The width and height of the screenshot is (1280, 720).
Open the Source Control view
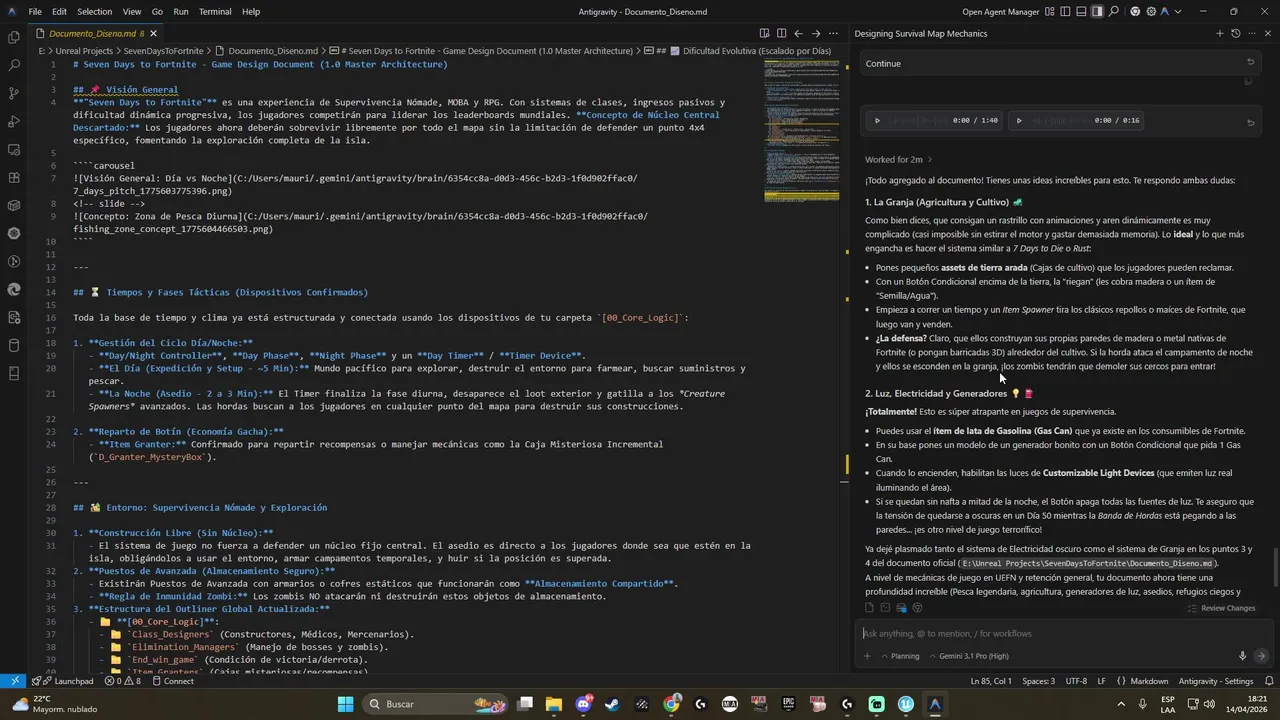click(x=14, y=93)
